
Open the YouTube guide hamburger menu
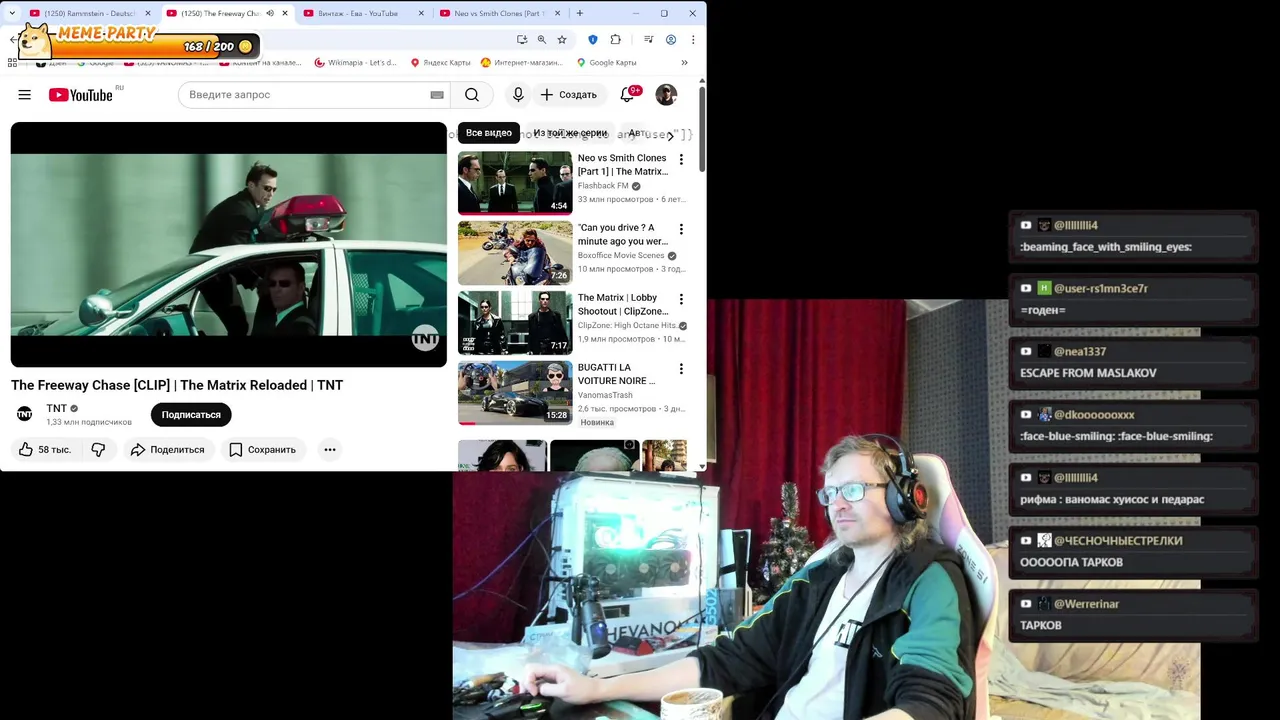(x=24, y=95)
